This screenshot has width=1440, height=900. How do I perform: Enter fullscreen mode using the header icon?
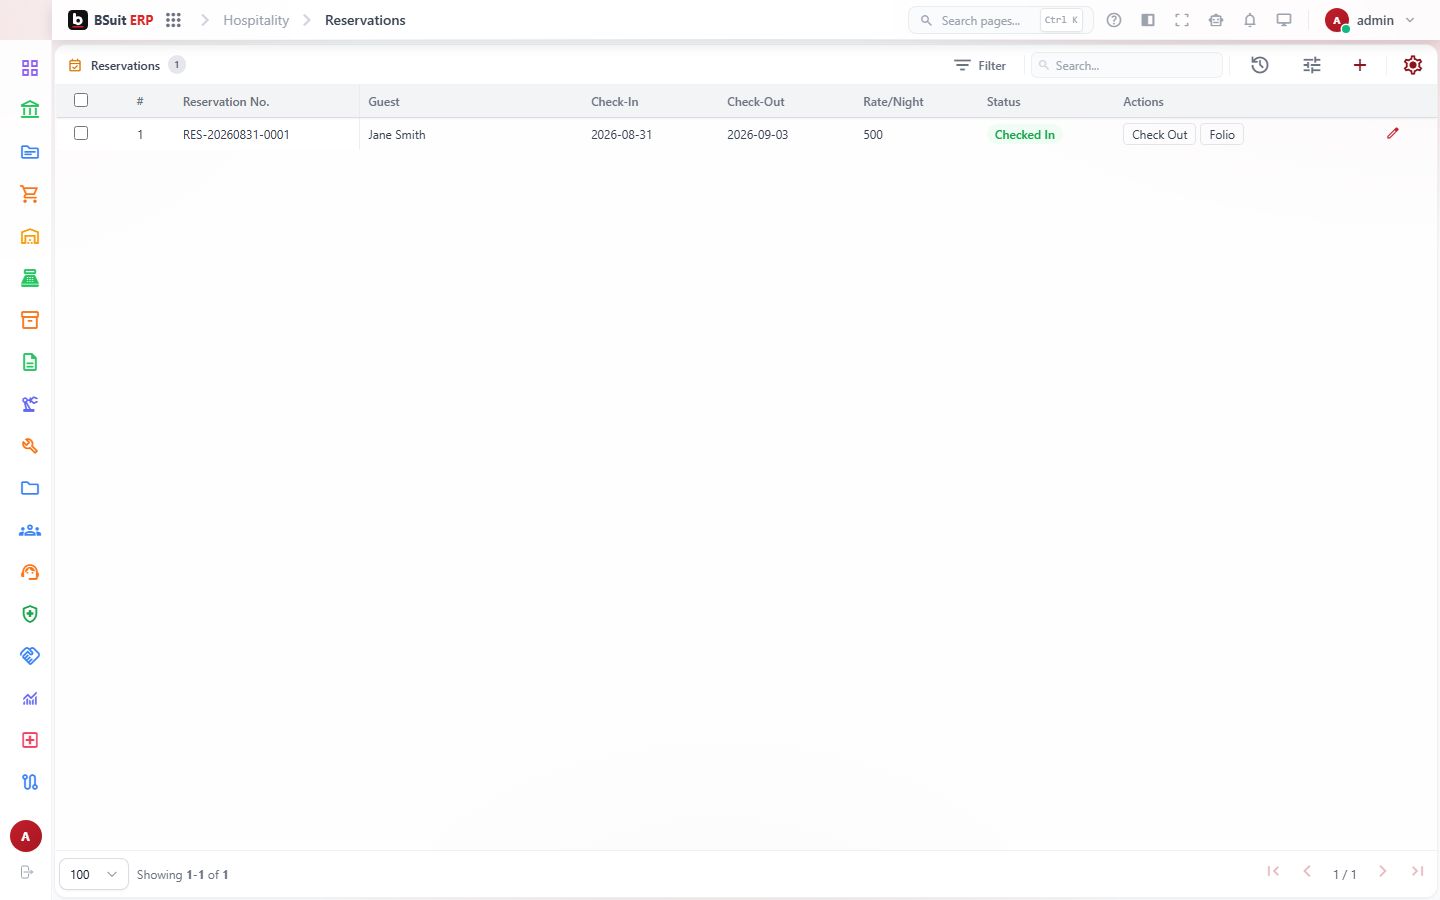pyautogui.click(x=1182, y=20)
